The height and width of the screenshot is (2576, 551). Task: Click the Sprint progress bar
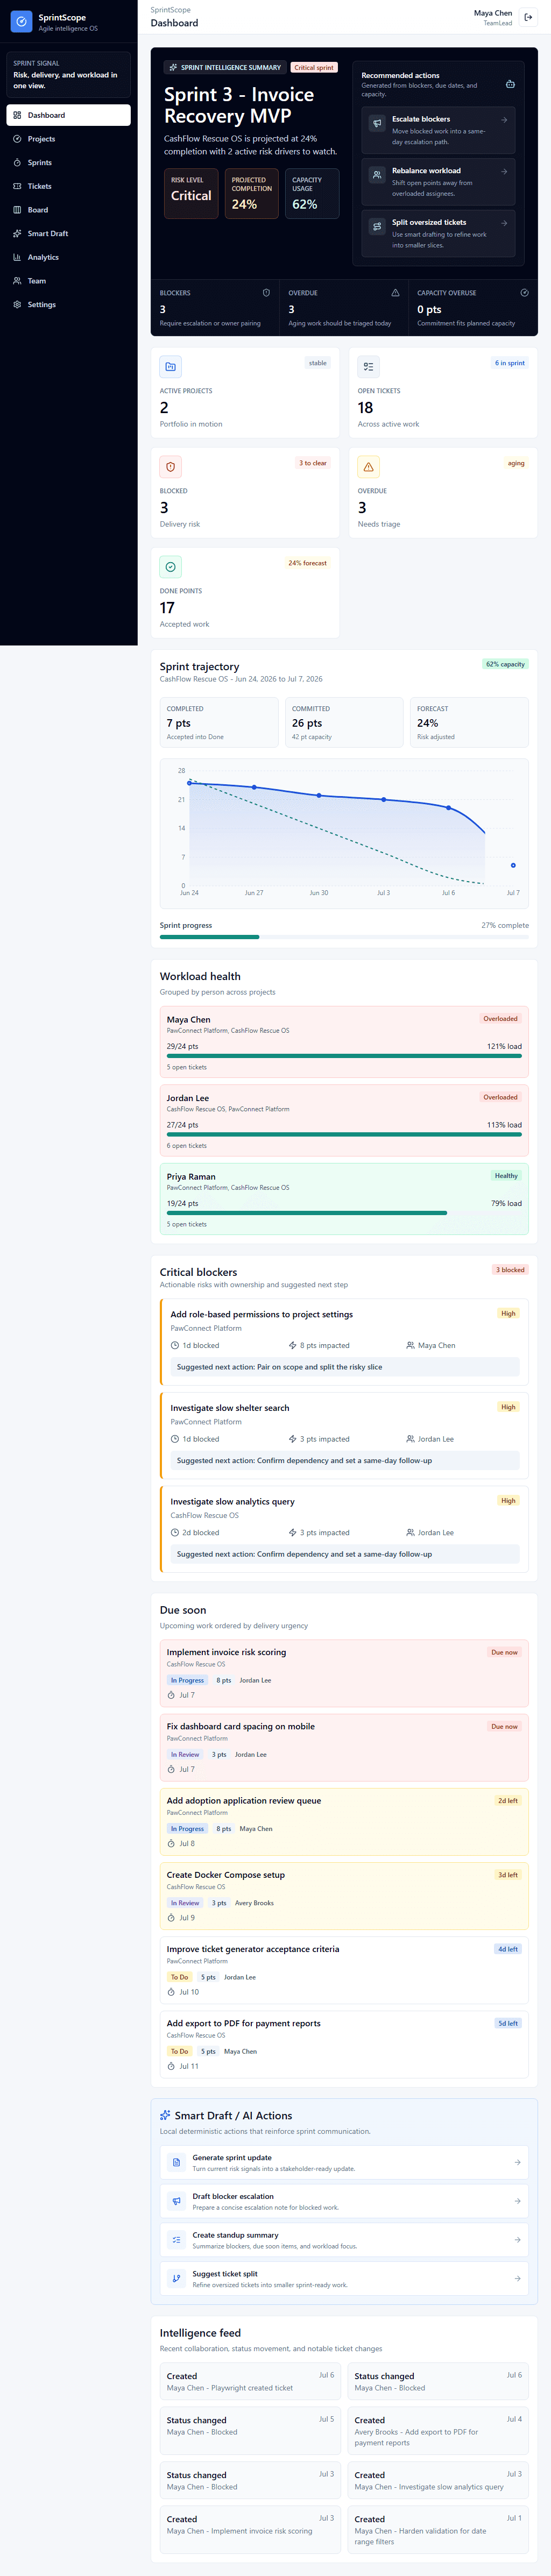(x=344, y=937)
